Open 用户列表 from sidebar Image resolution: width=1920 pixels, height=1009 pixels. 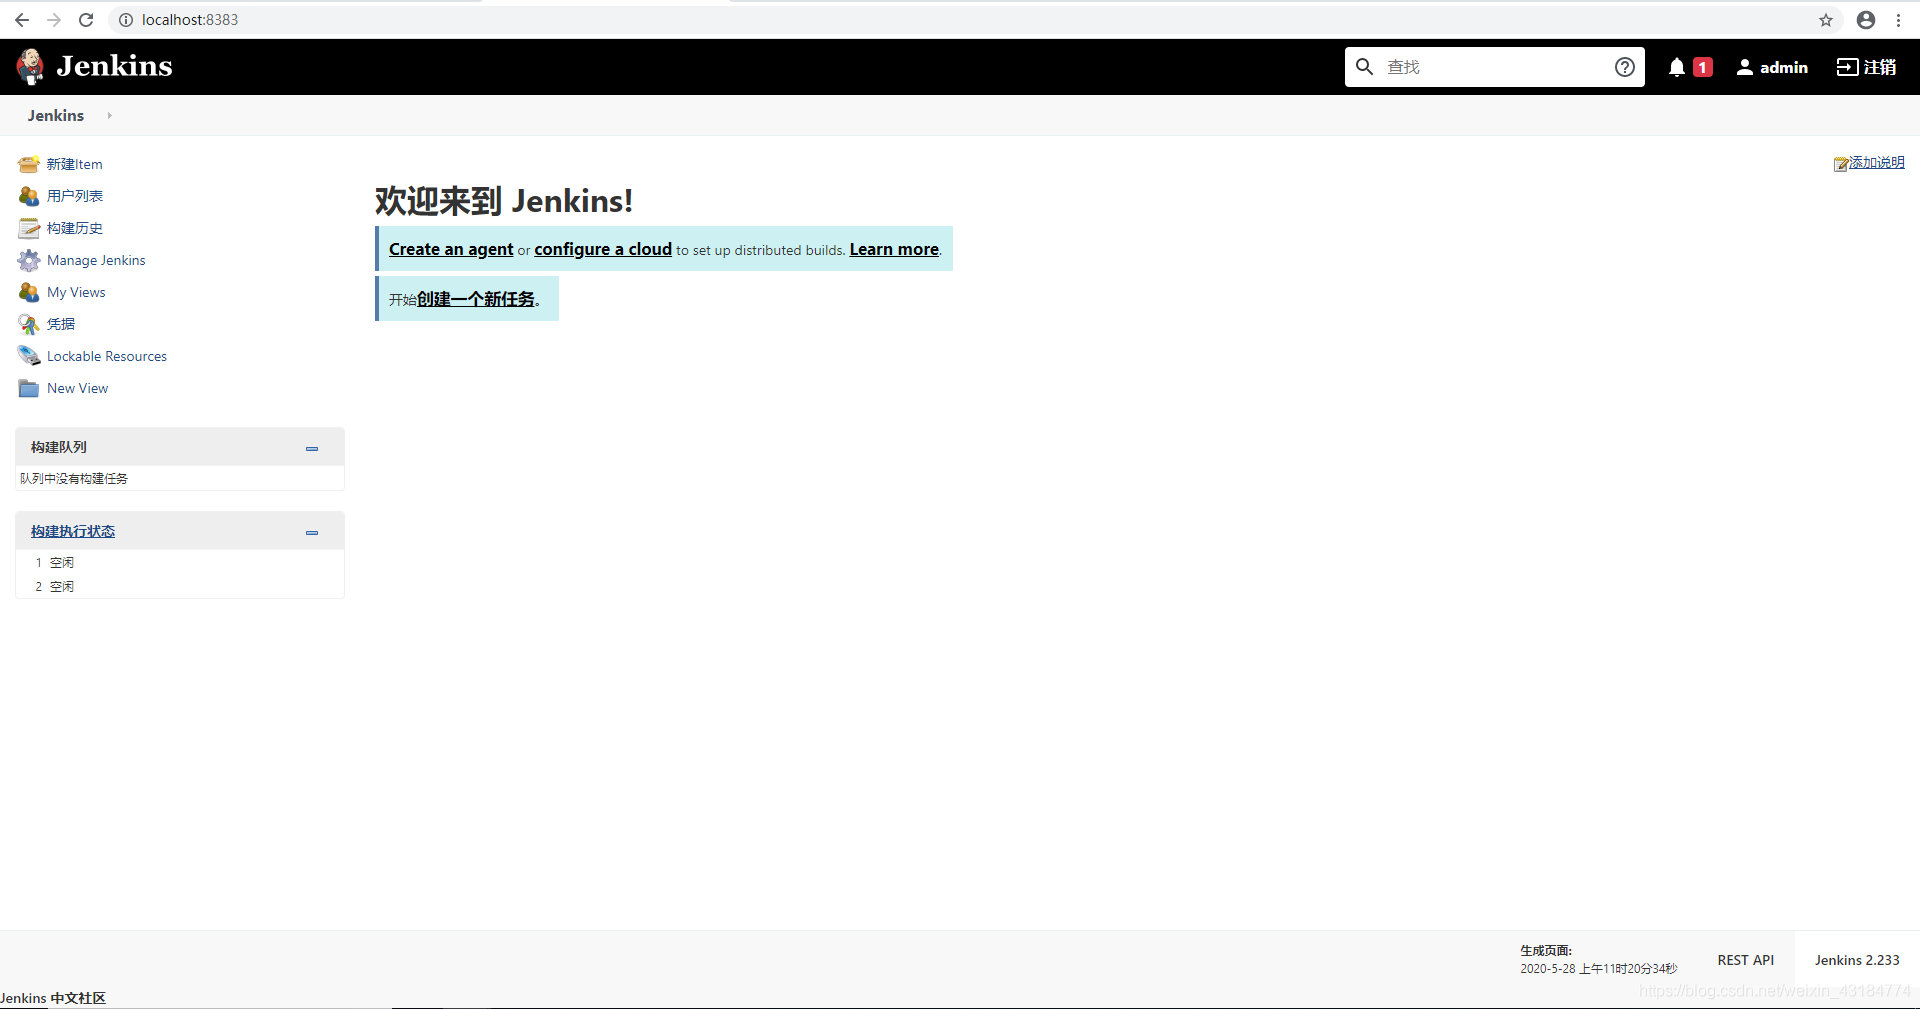click(75, 196)
